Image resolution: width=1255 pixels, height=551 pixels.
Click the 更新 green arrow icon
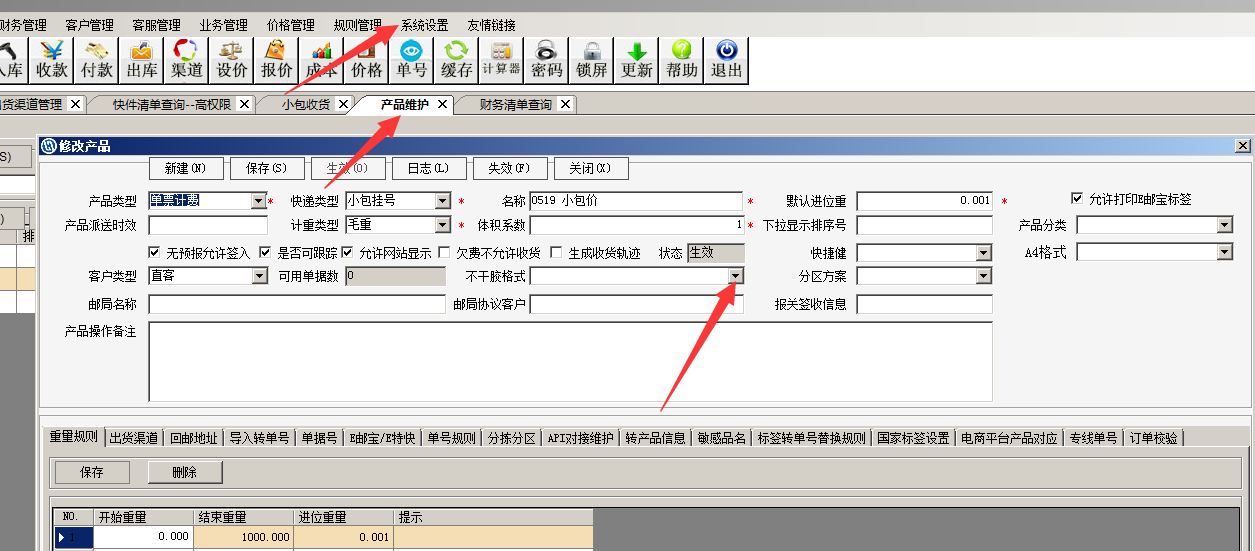point(637,59)
